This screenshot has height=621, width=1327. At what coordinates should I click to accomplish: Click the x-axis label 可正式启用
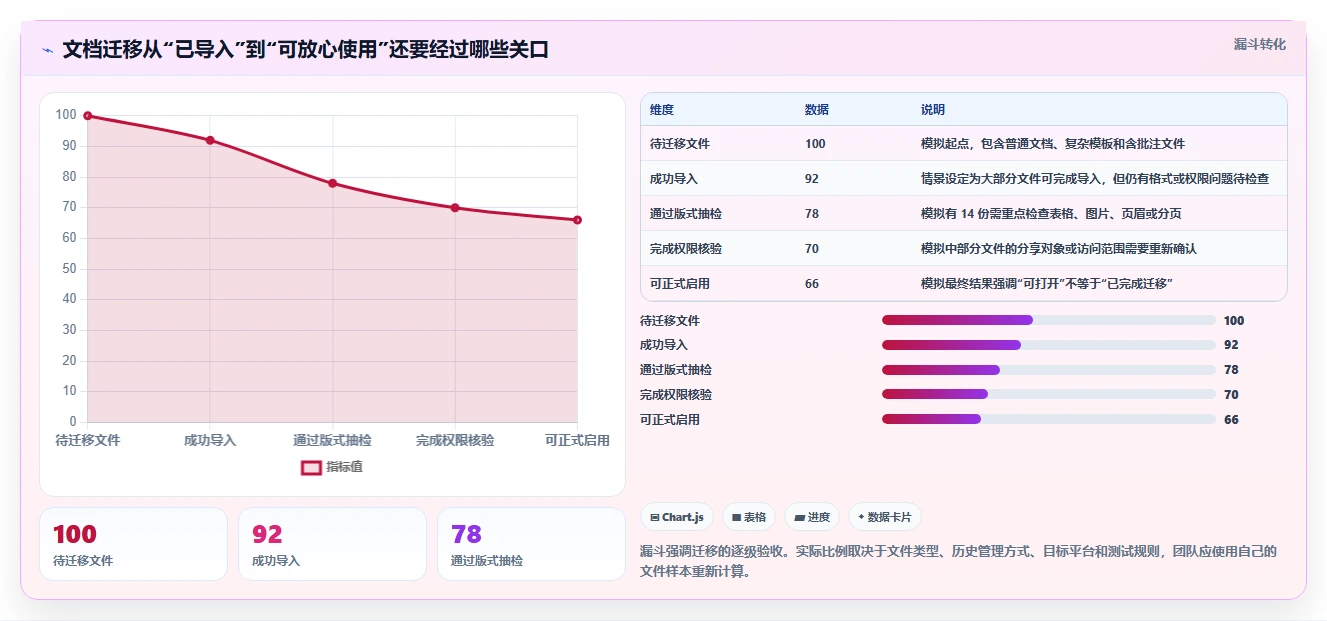pyautogui.click(x=577, y=441)
